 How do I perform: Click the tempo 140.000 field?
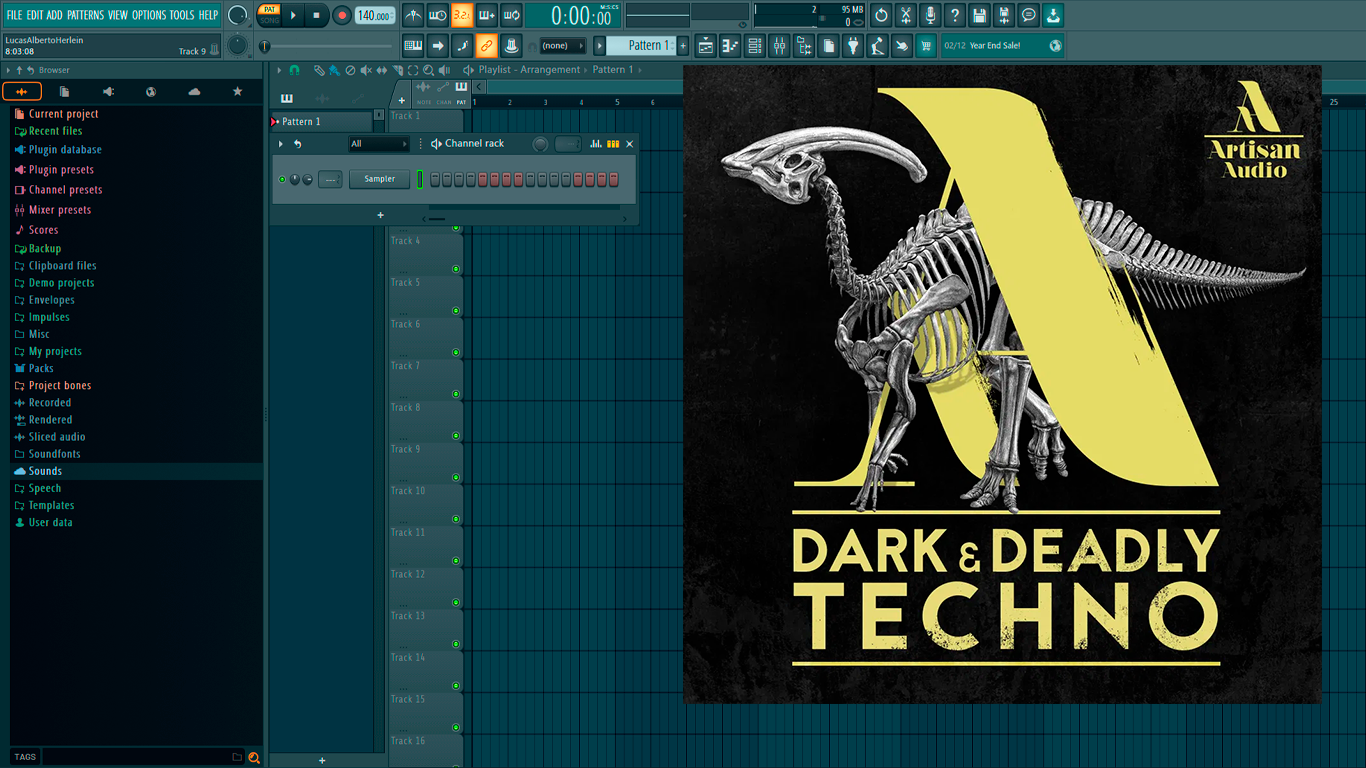tap(375, 15)
